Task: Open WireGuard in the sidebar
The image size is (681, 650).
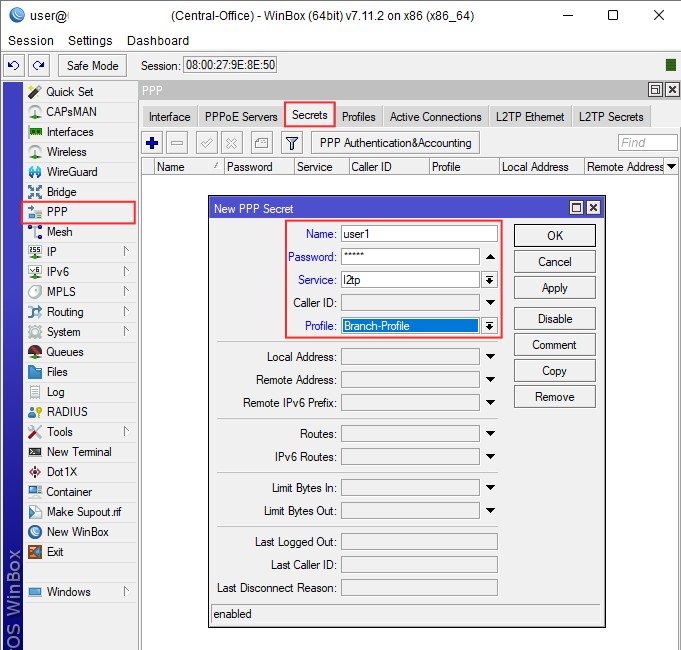Action: 72,172
